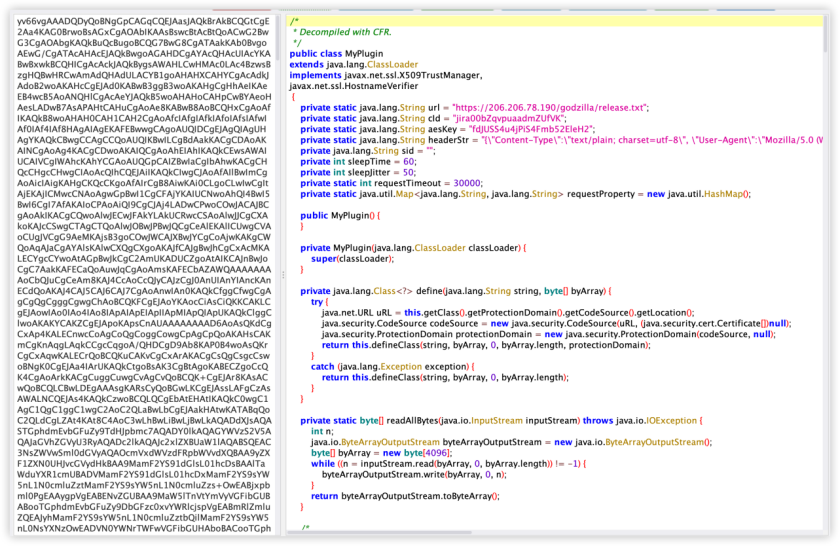Click the "byteArrayOutputStream.write(byArray, 0, n);" line
840x546 pixels.
coord(414,474)
